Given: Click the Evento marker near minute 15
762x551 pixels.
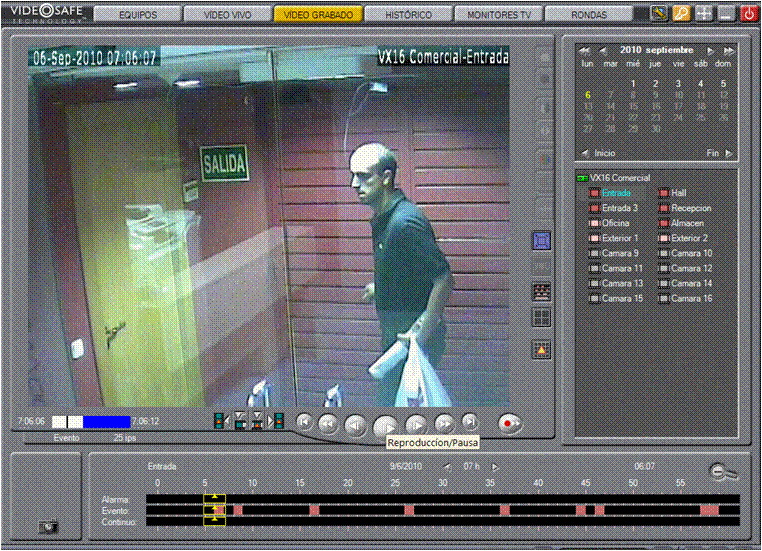Looking at the screenshot, I should tap(314, 510).
